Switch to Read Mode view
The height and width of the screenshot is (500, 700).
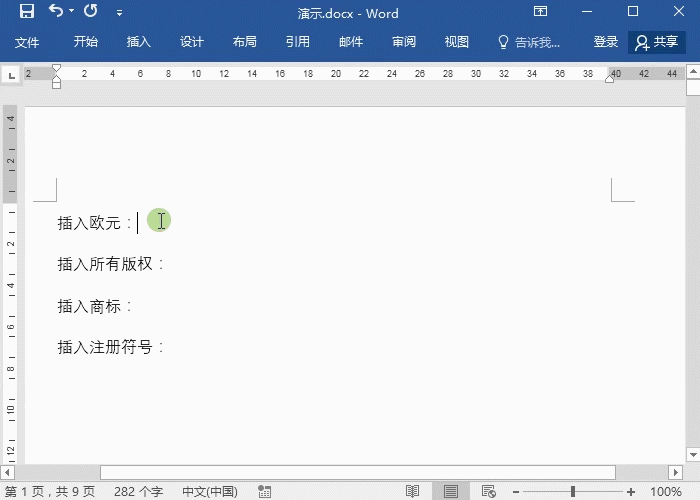click(412, 492)
